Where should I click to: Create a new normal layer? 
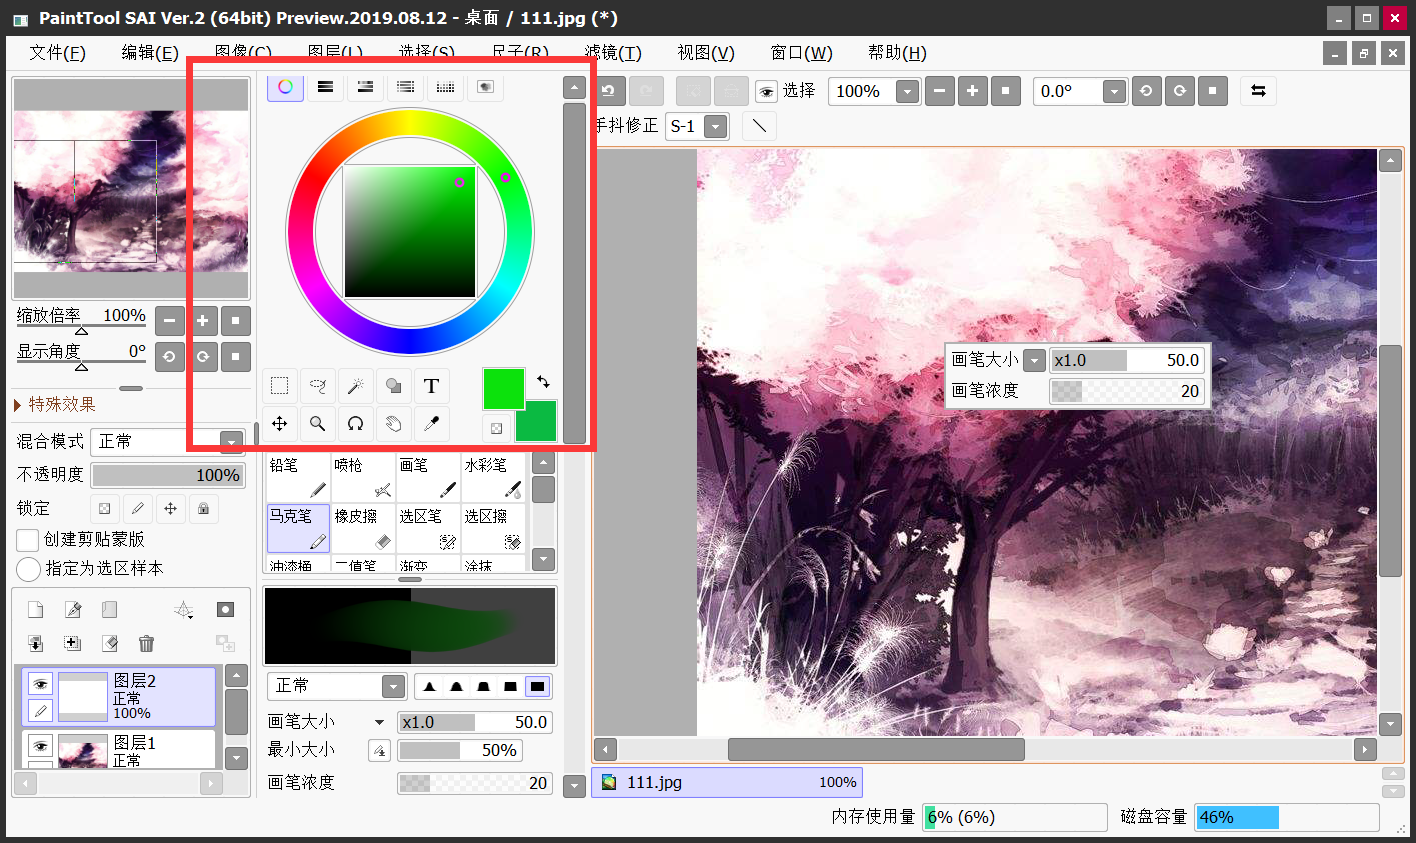(35, 610)
